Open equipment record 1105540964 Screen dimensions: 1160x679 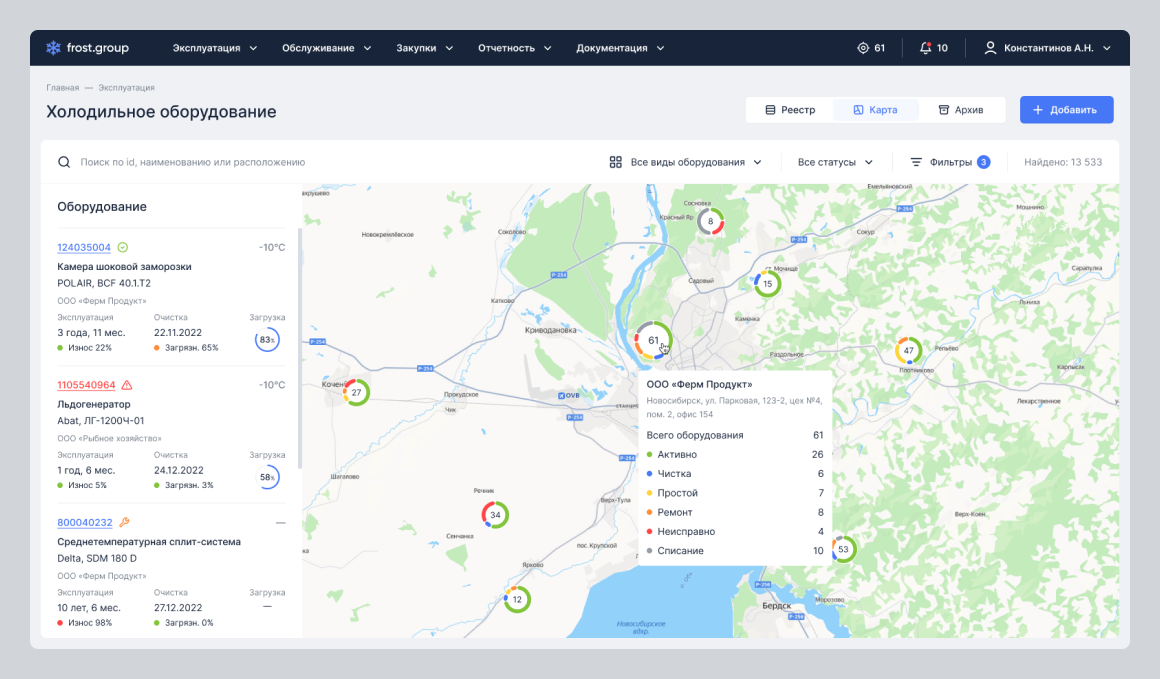(86, 385)
